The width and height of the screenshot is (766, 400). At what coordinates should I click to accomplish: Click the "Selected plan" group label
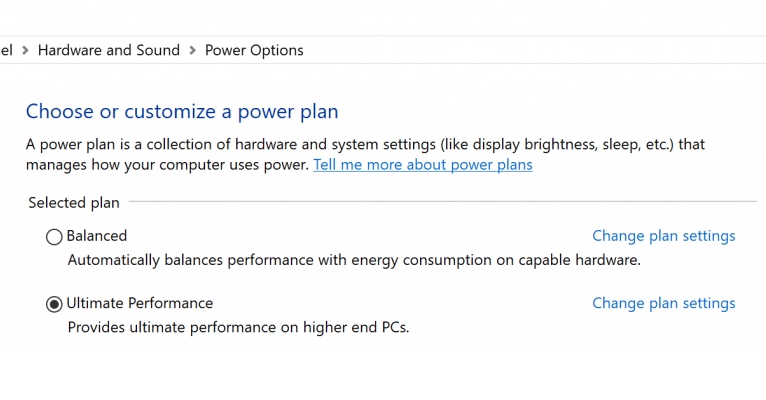tap(74, 203)
